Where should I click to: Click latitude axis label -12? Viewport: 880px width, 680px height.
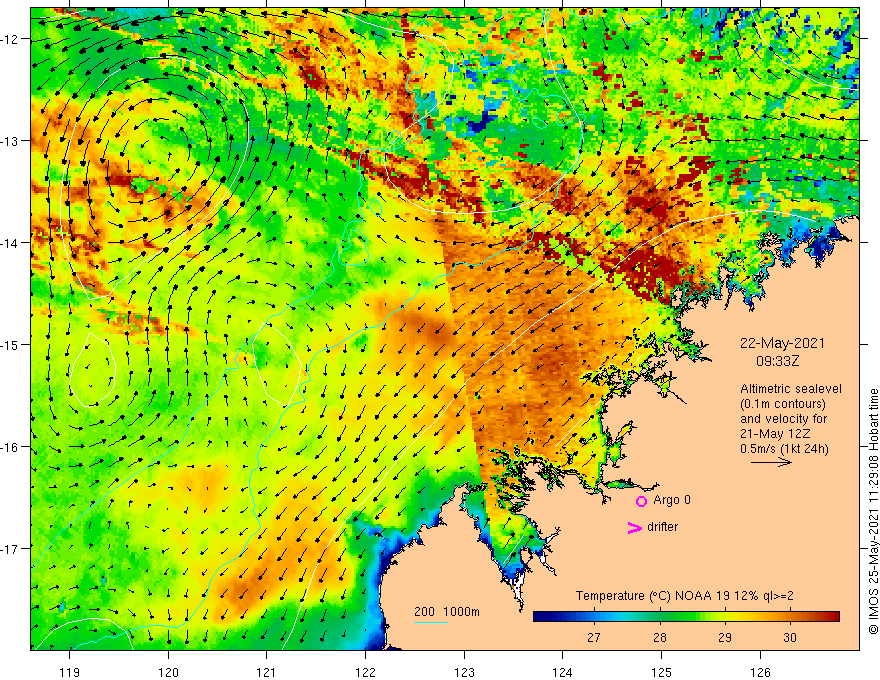[10, 39]
